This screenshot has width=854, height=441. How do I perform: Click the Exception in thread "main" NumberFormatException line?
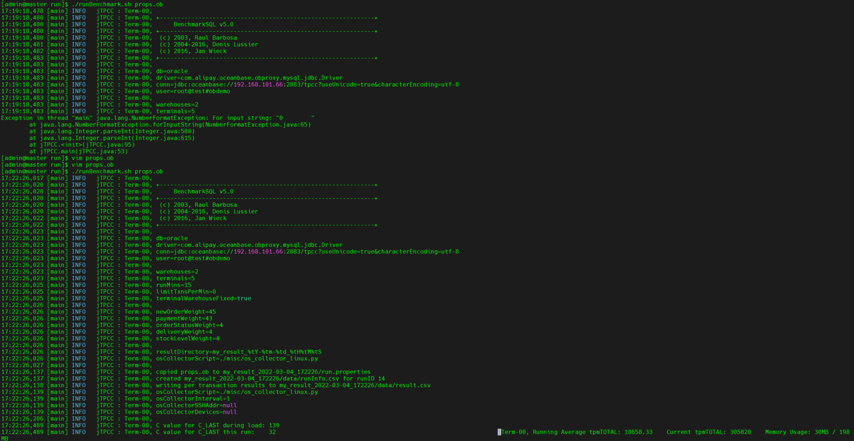pos(158,118)
